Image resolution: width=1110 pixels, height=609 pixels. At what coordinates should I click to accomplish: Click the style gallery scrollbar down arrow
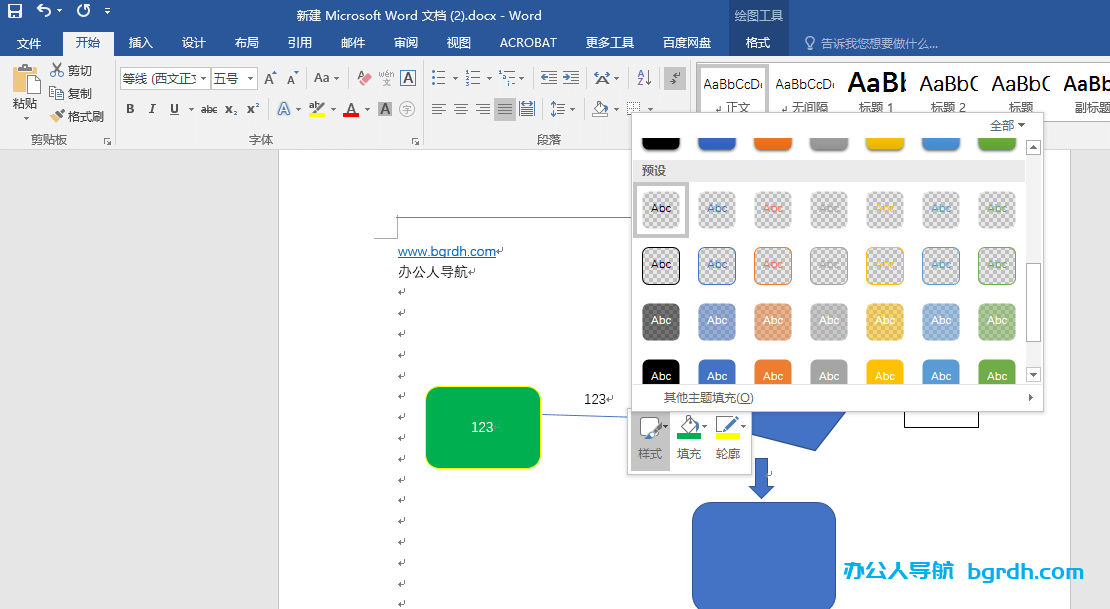tap(1033, 375)
